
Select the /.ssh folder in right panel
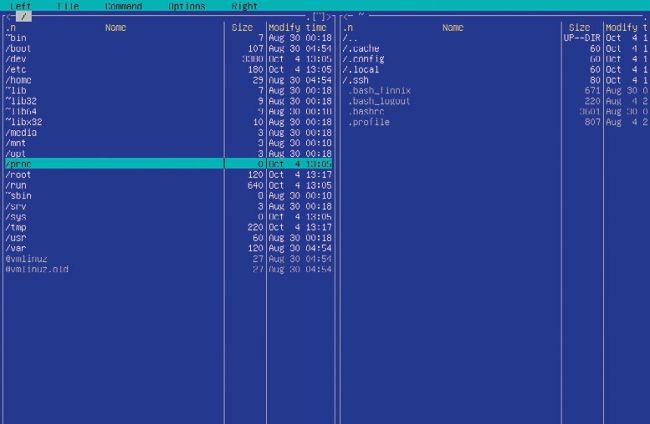357,80
